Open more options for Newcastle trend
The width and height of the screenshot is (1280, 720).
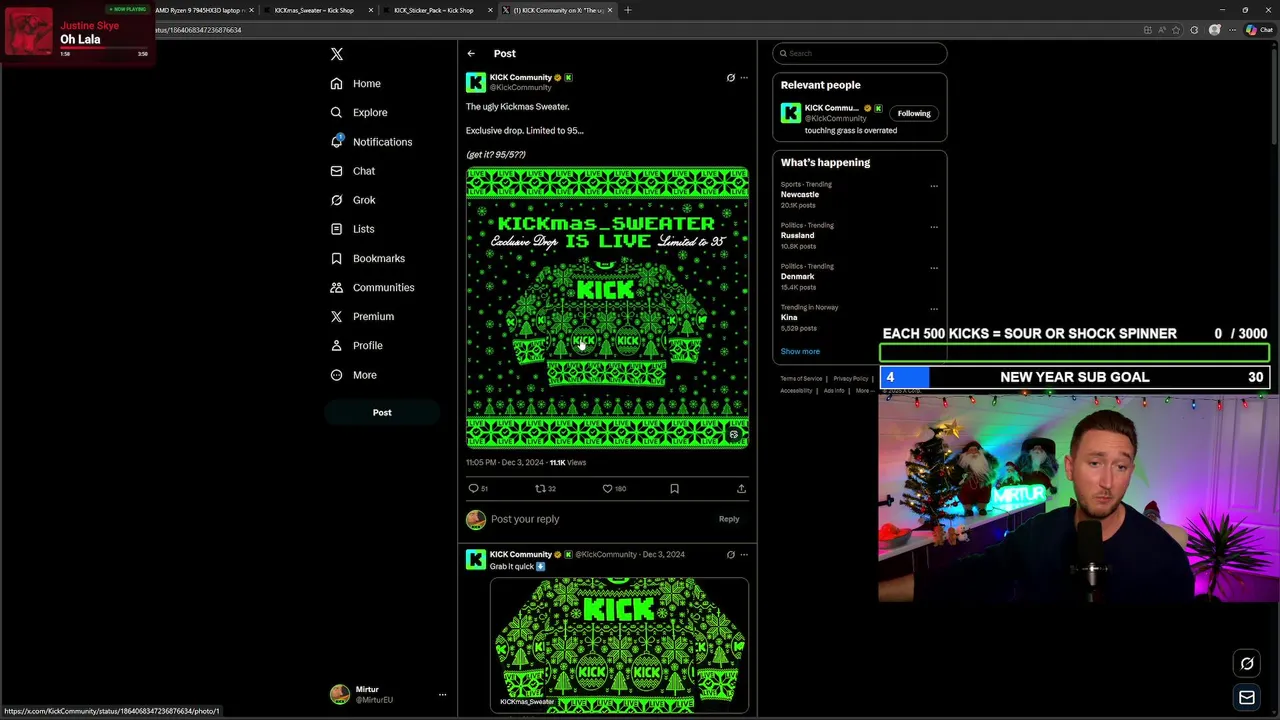point(934,186)
